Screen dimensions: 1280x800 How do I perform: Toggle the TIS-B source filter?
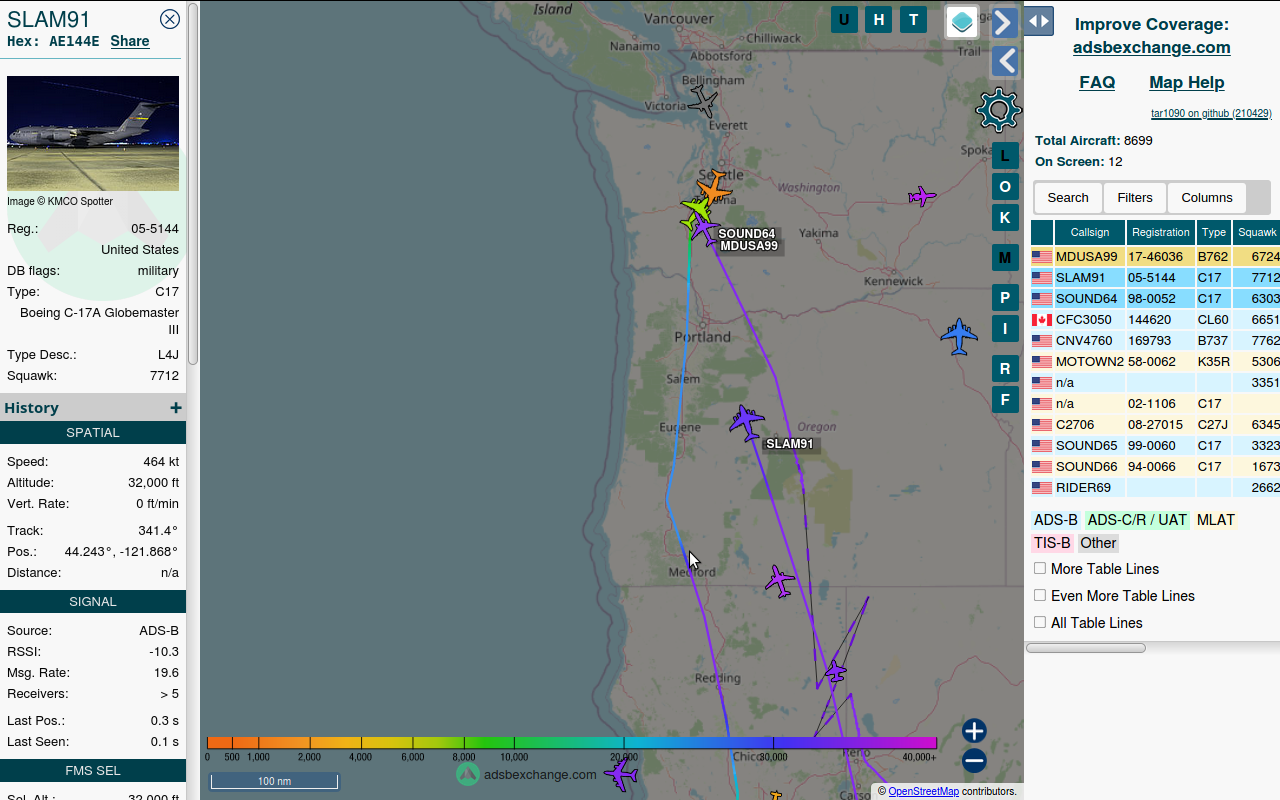pos(1052,543)
